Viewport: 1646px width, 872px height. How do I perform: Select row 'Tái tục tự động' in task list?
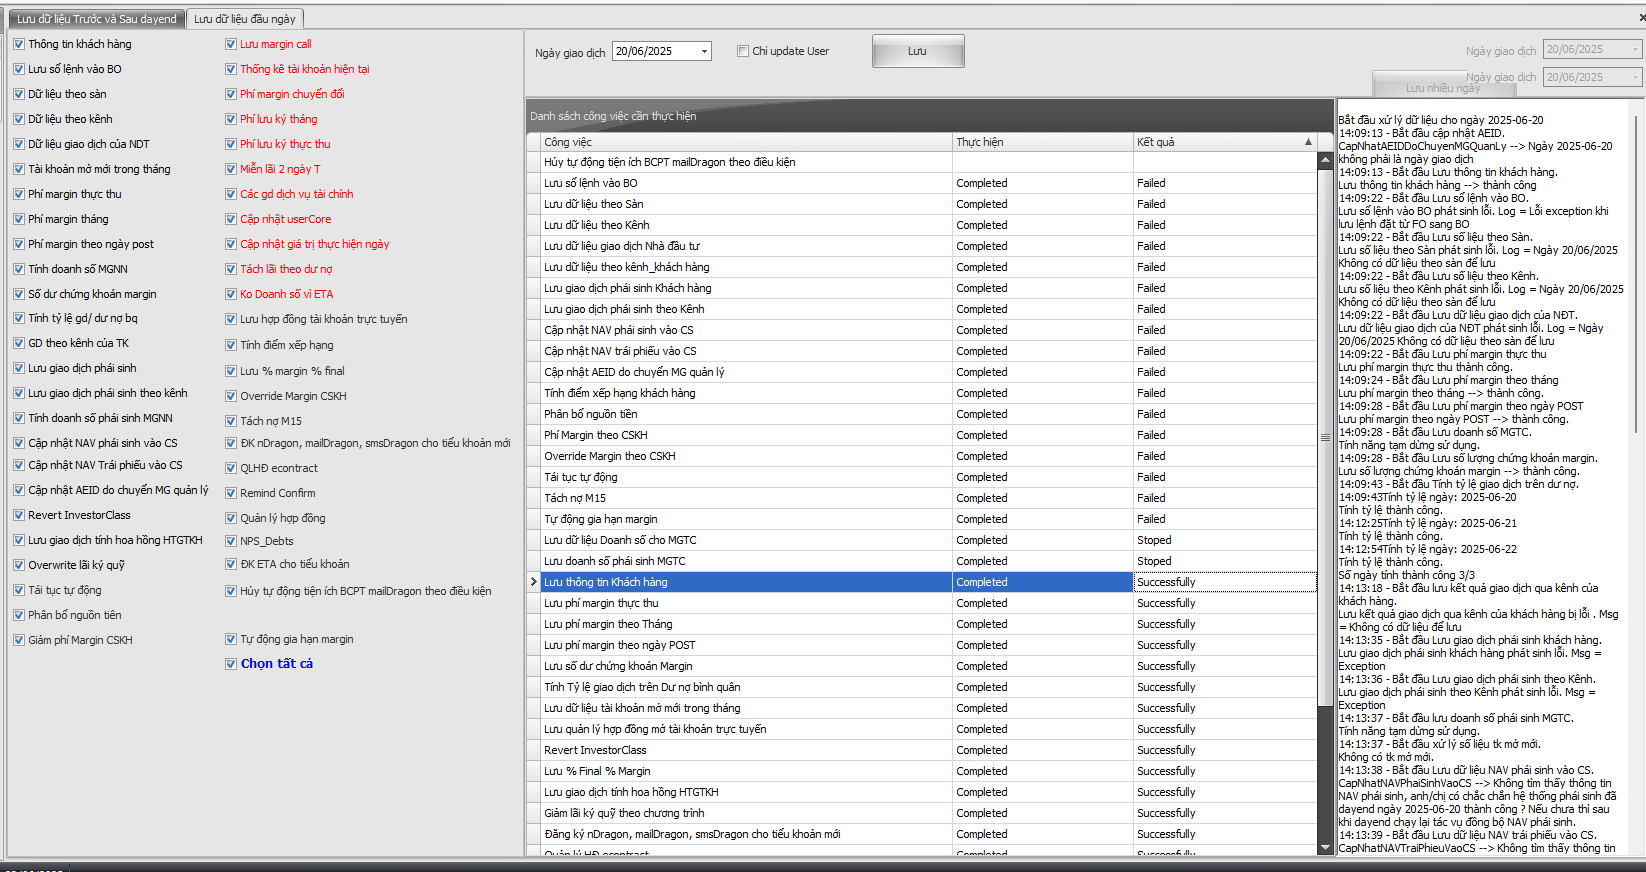[x=921, y=477]
